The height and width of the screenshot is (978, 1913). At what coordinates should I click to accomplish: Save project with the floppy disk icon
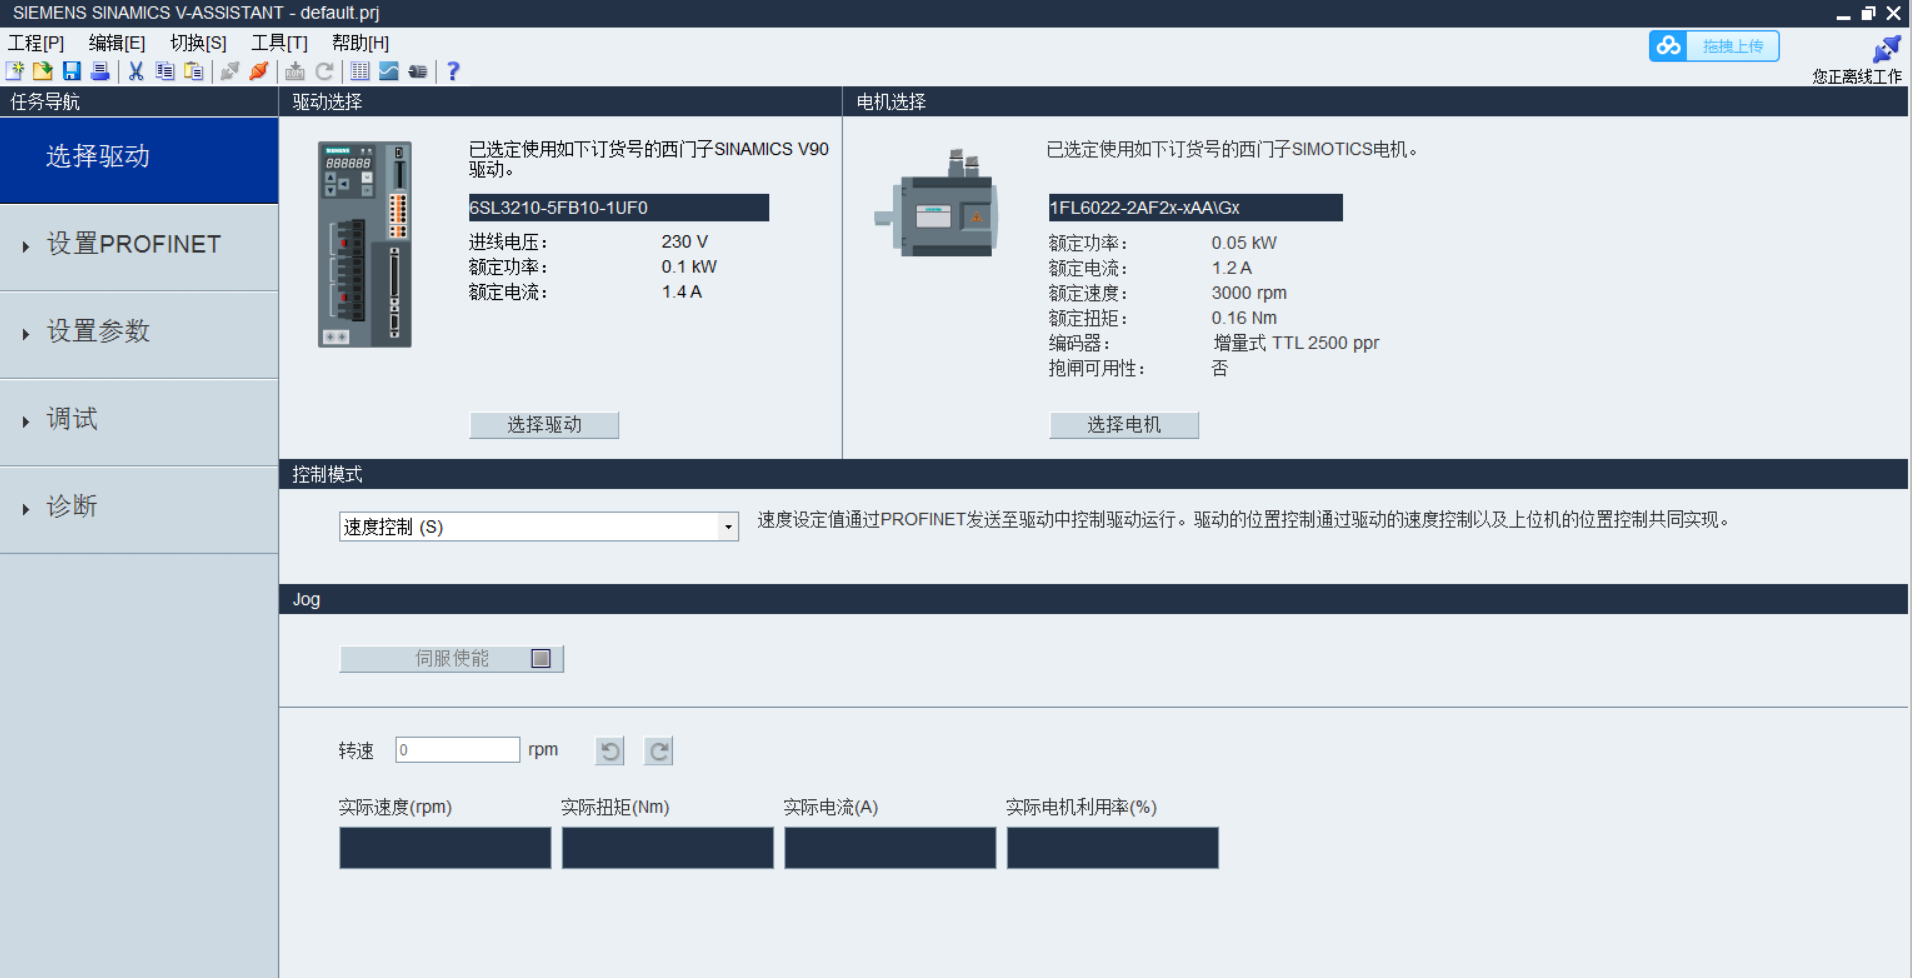71,71
